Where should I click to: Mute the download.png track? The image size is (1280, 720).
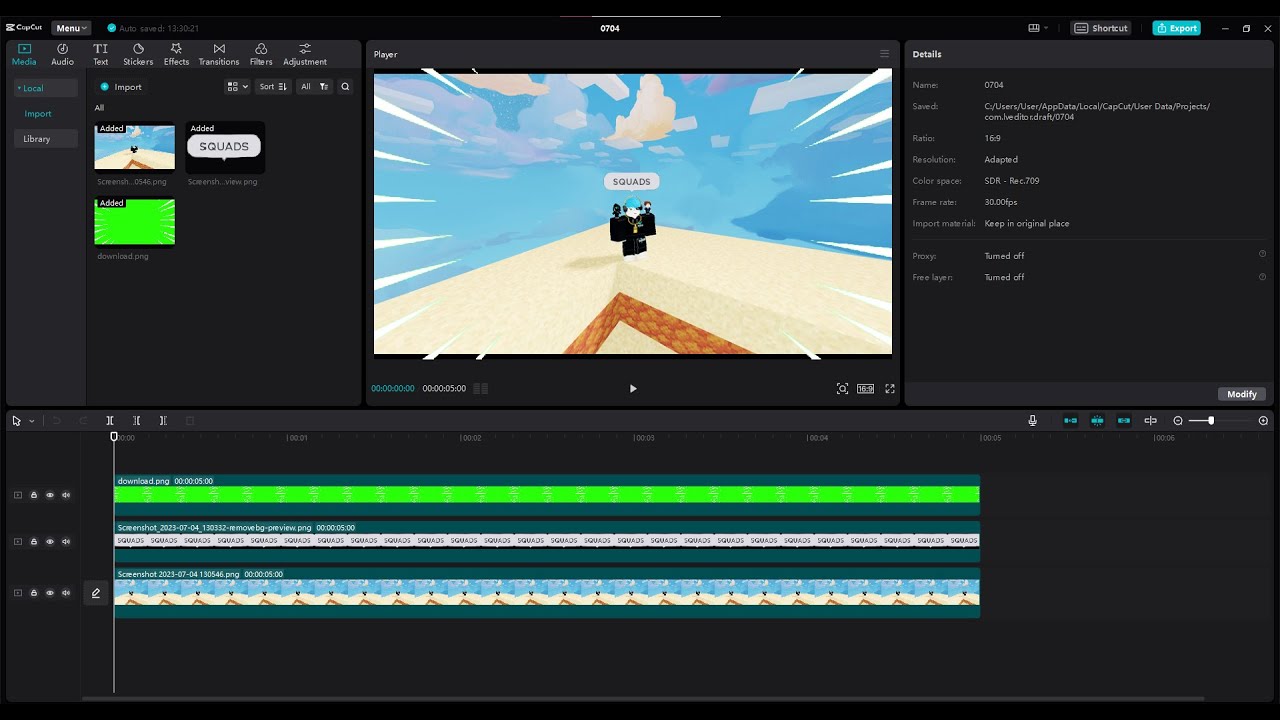point(66,495)
